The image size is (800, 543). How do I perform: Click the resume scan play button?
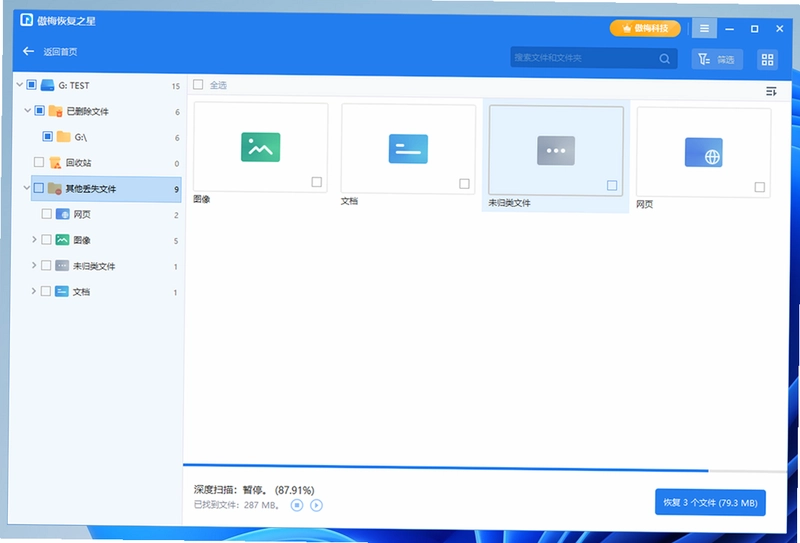pyautogui.click(x=316, y=505)
